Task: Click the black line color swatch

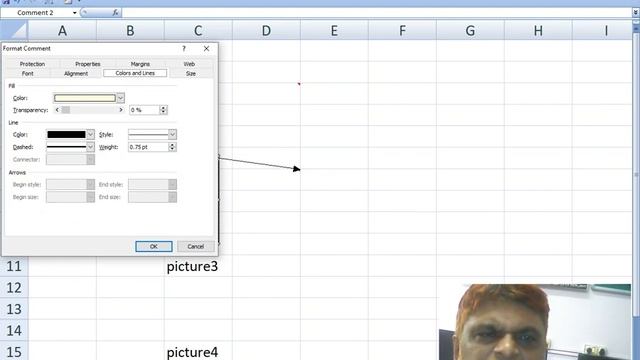Action: [x=66, y=134]
